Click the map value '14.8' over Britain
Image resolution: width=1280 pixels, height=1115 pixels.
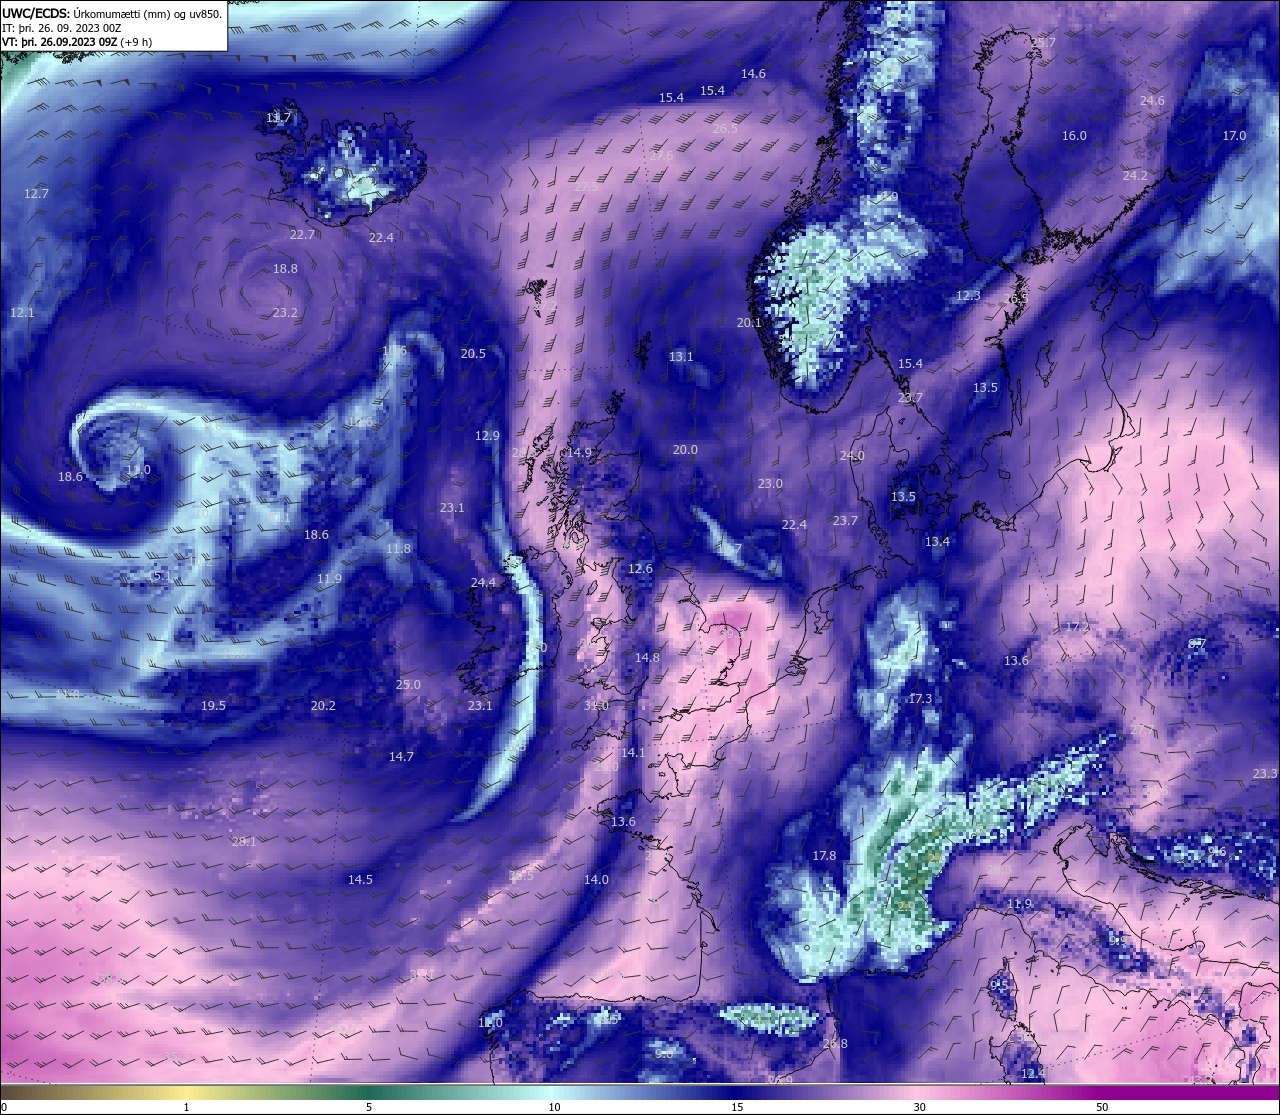click(647, 658)
